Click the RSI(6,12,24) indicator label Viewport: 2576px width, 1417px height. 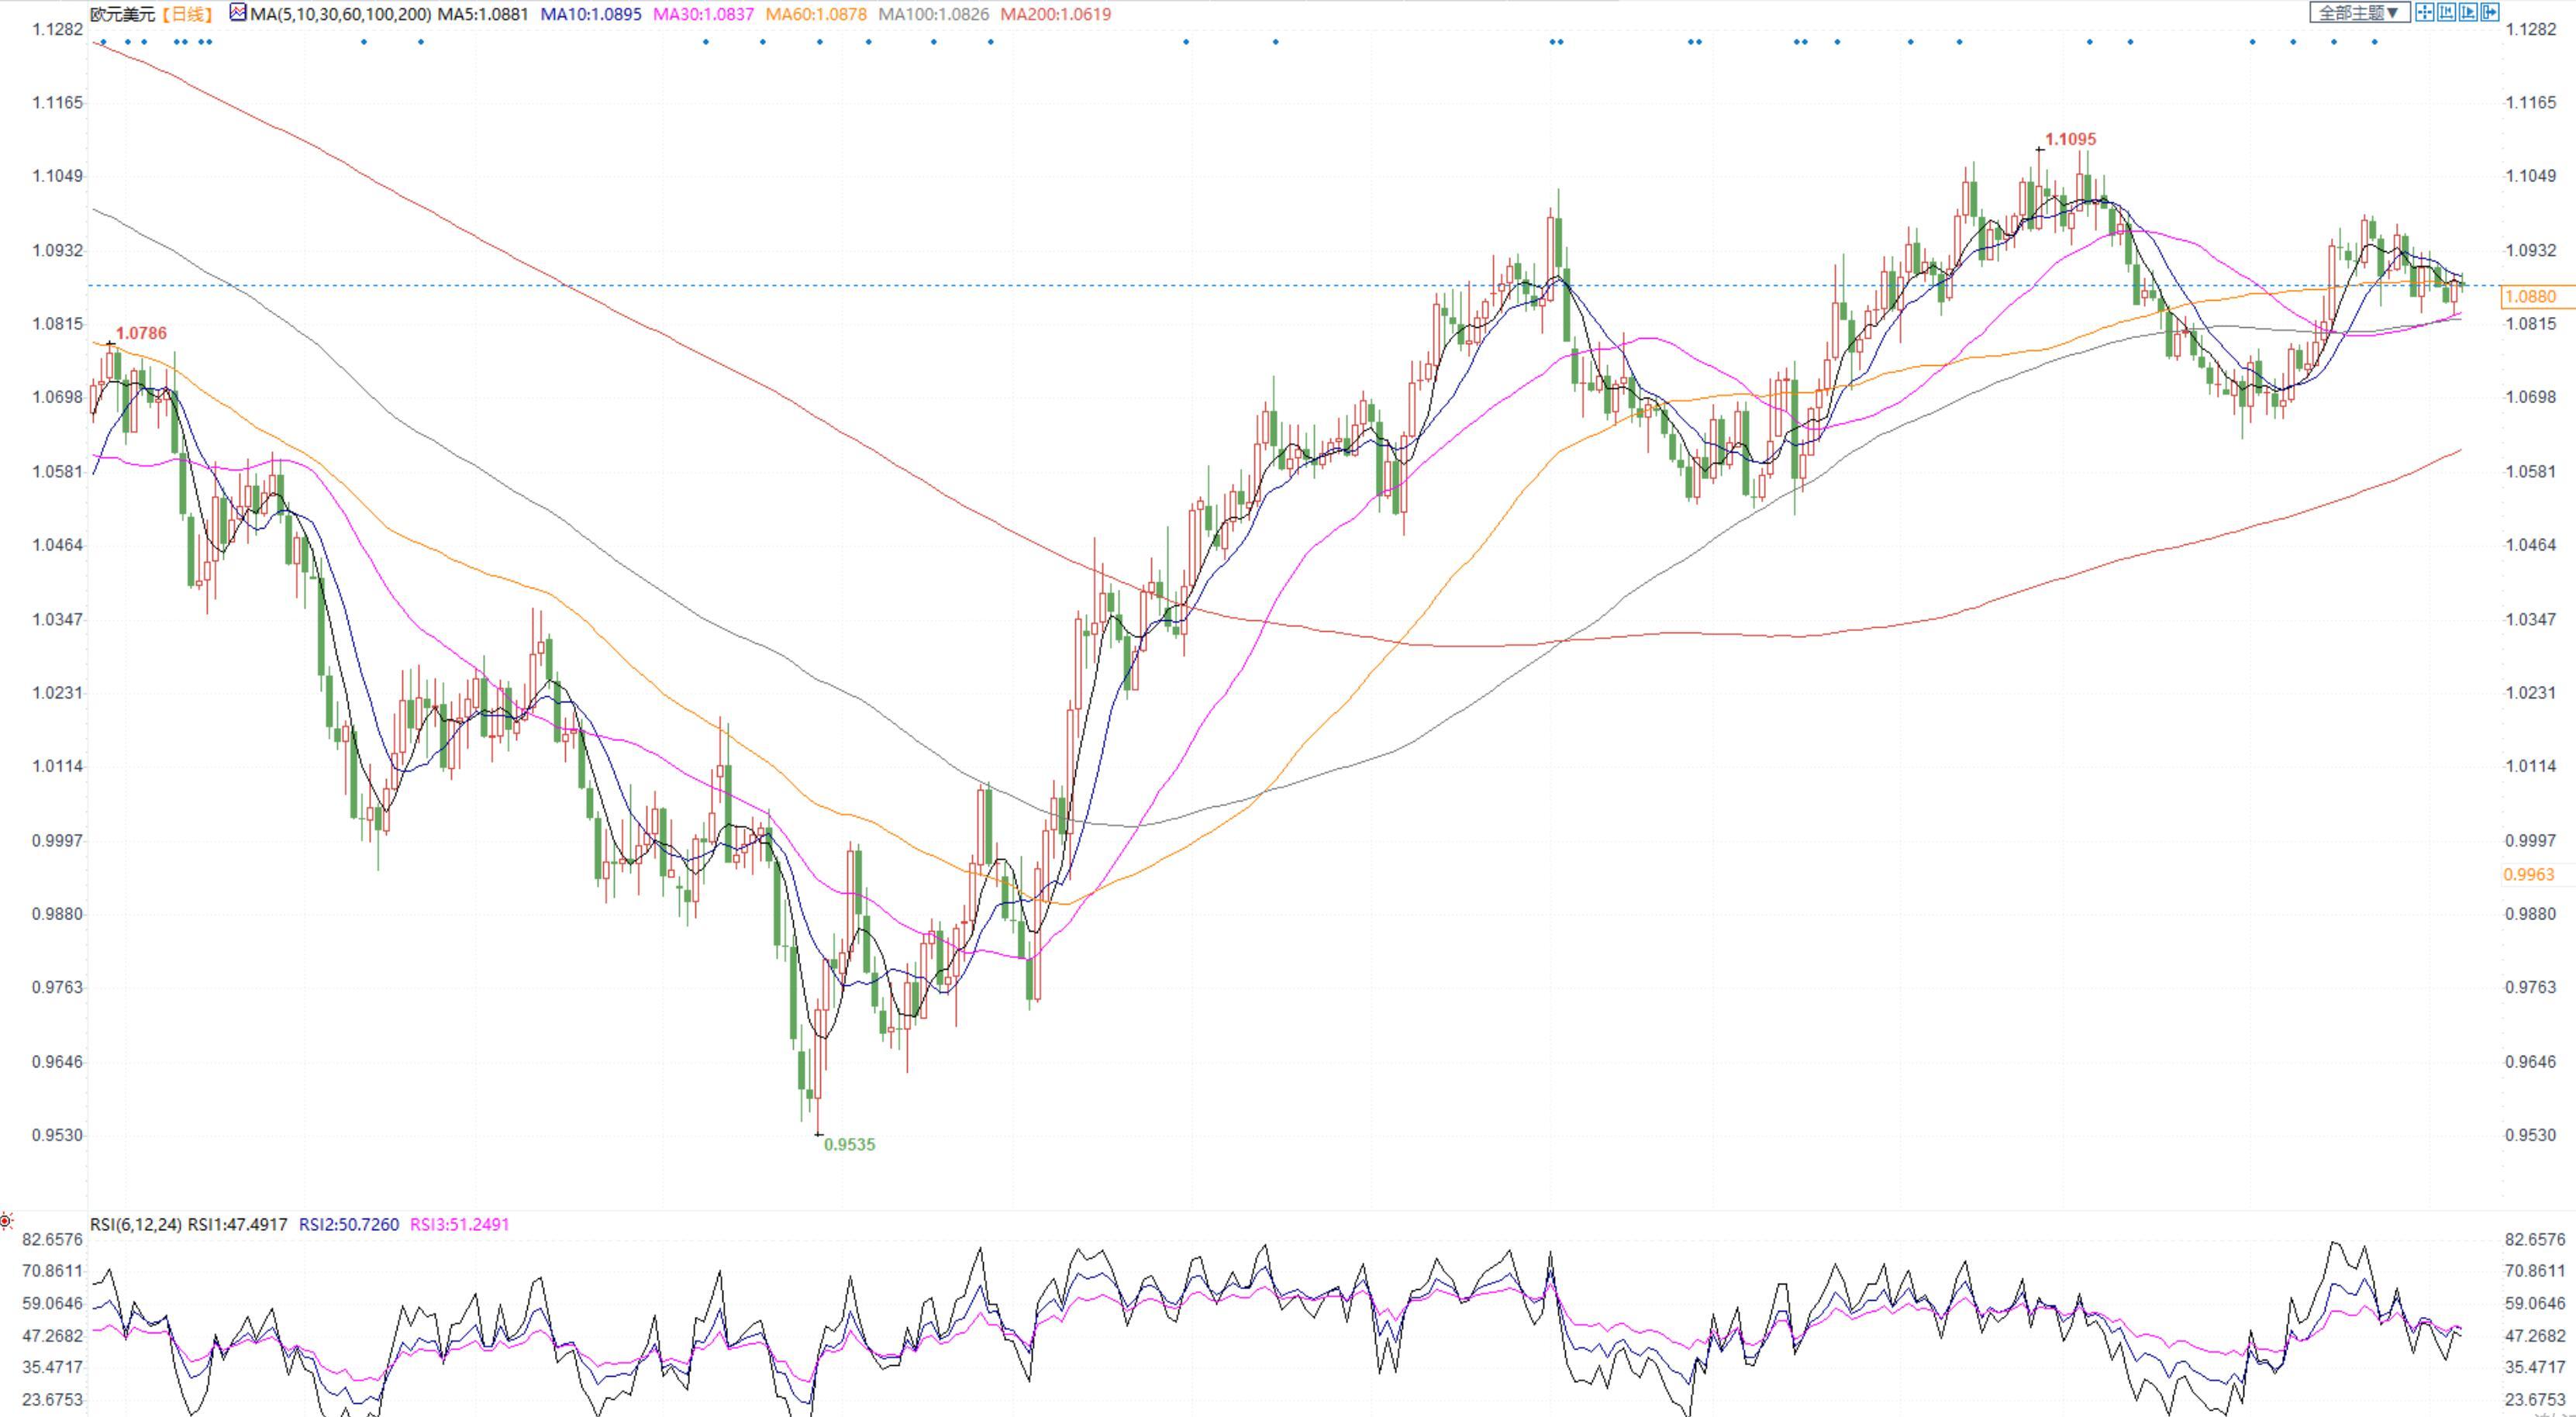pyautogui.click(x=136, y=1224)
